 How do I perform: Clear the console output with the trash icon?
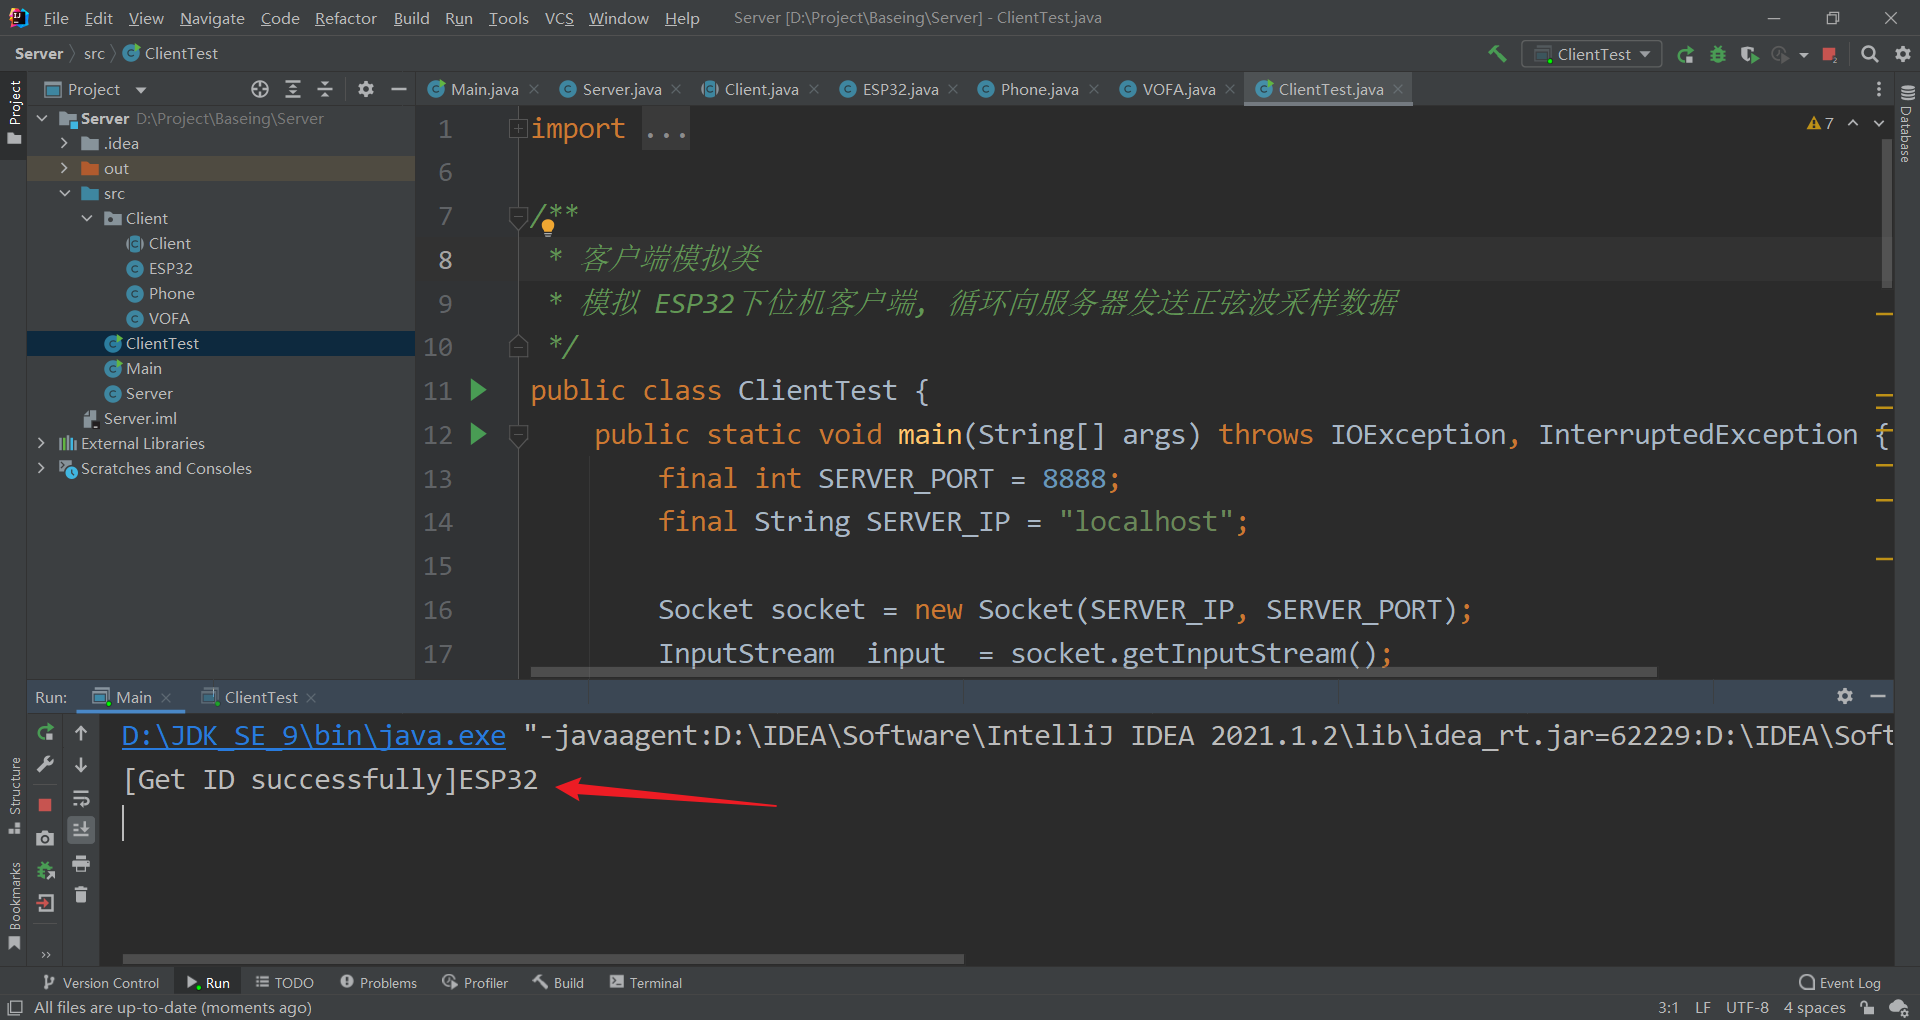point(82,896)
